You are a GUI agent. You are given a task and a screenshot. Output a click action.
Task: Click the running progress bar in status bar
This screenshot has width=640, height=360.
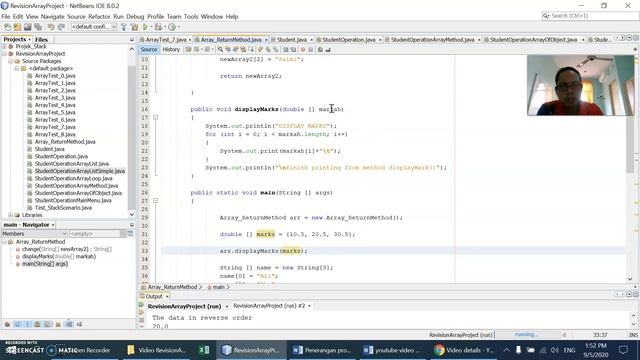click(x=526, y=335)
